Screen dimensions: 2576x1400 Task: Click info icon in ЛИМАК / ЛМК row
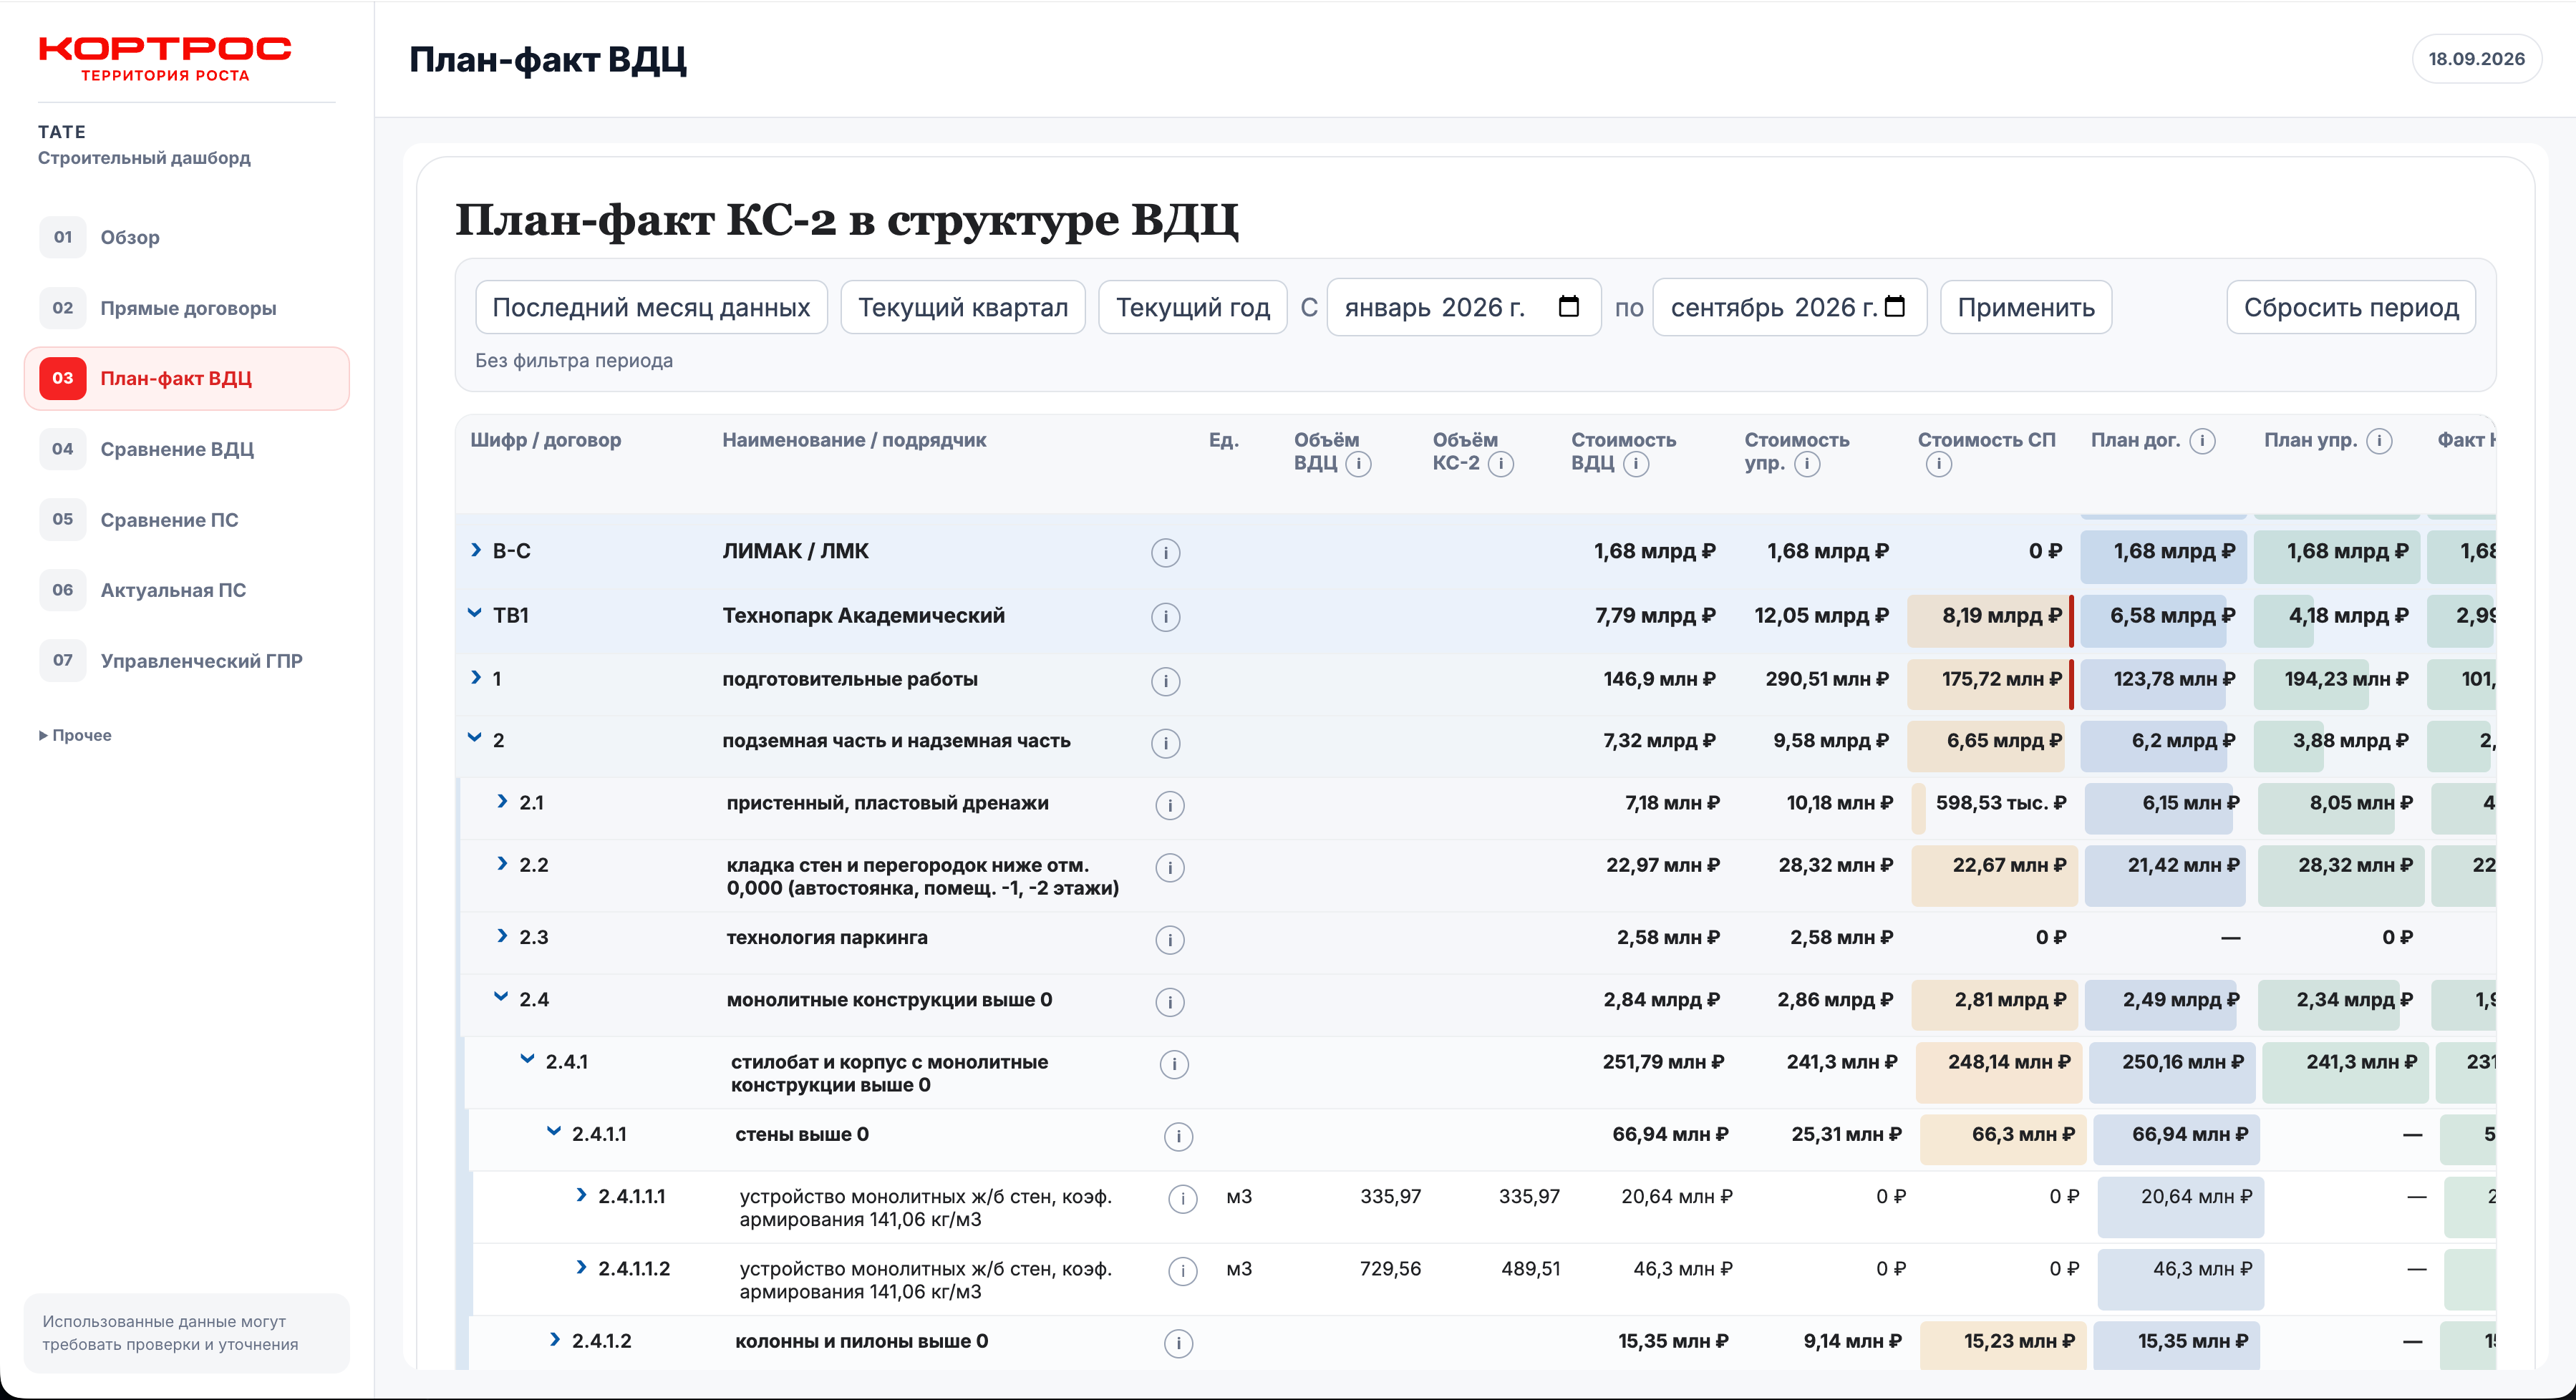point(1165,553)
